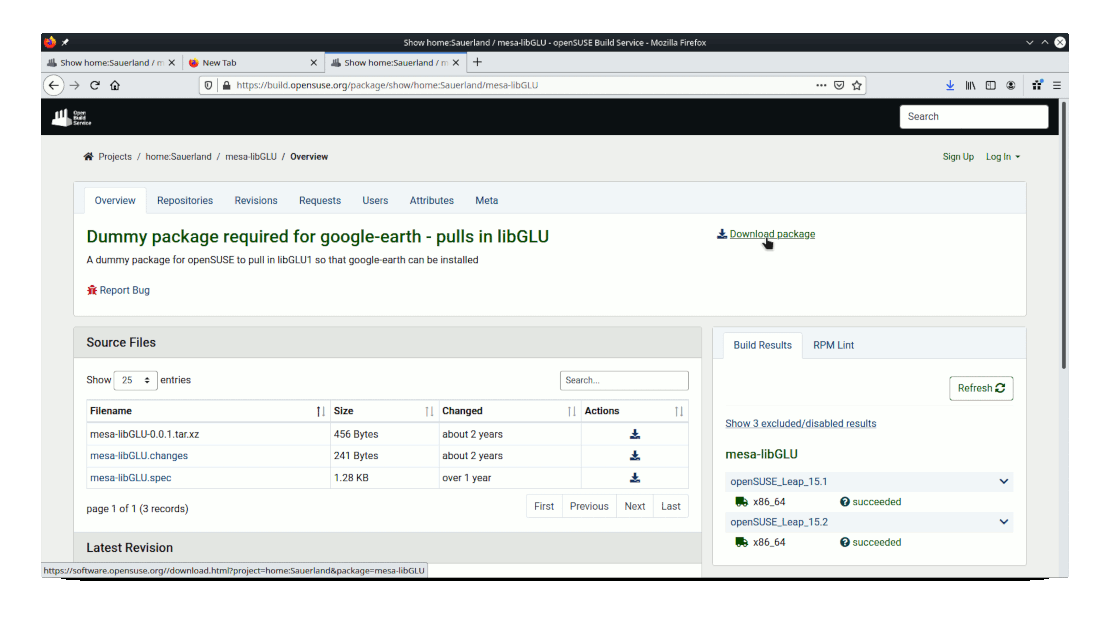Click the download icon for mesa-libGLU-0.0.1.tar.xz
The image size is (1110, 626).
click(634, 433)
